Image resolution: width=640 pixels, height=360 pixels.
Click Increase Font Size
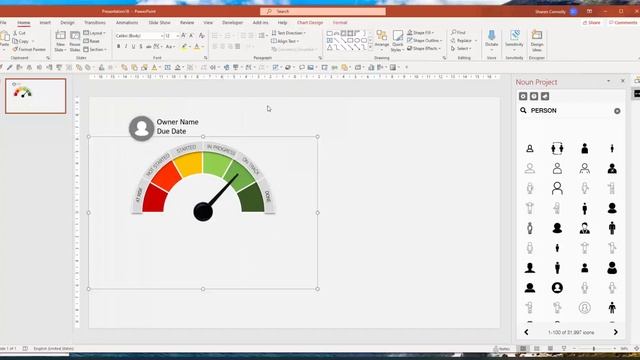point(184,36)
